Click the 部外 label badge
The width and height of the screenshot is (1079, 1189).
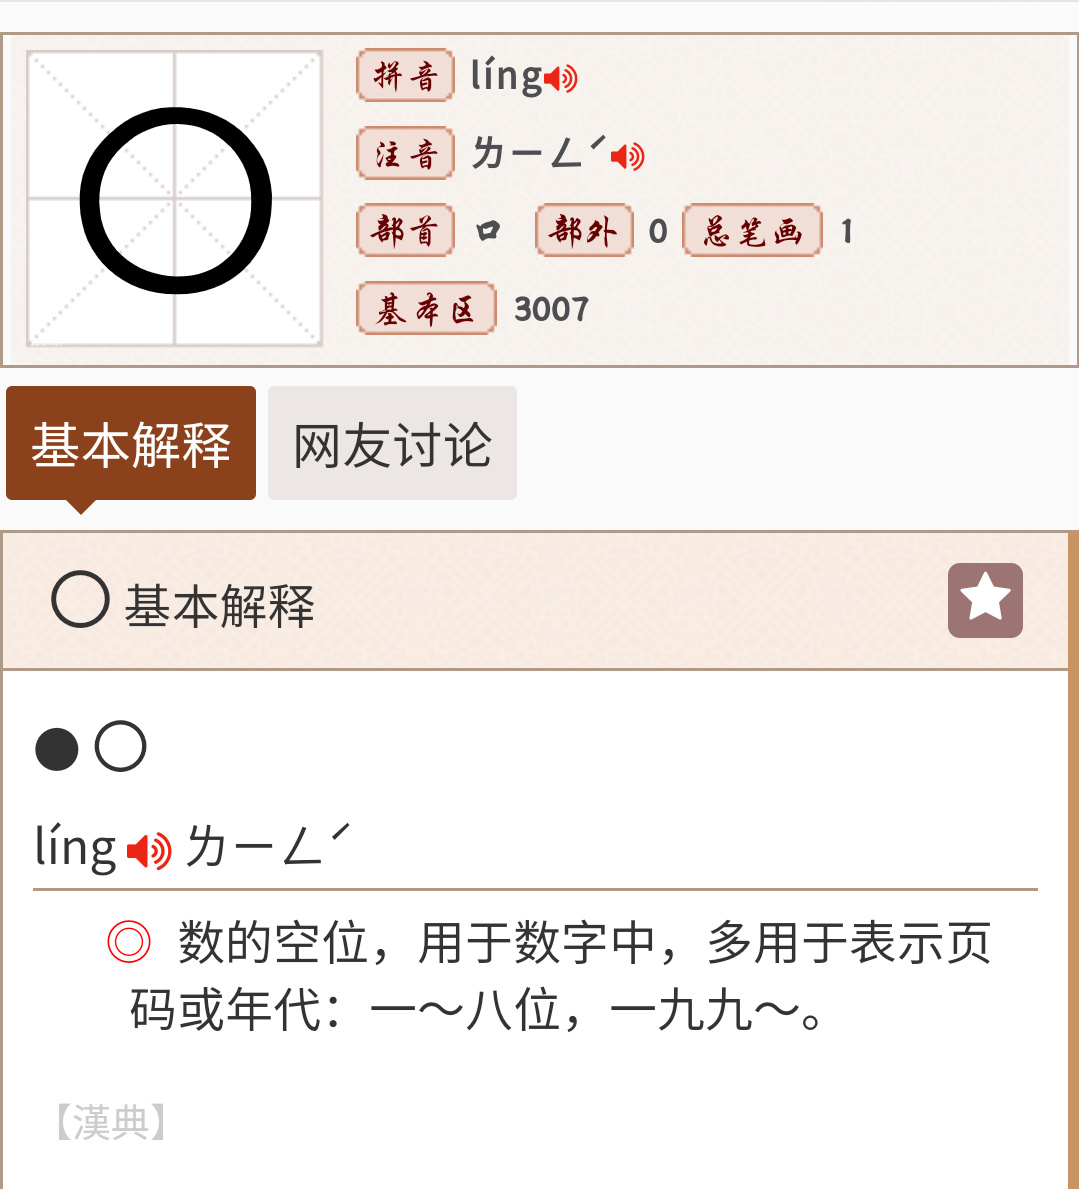[x=584, y=231]
